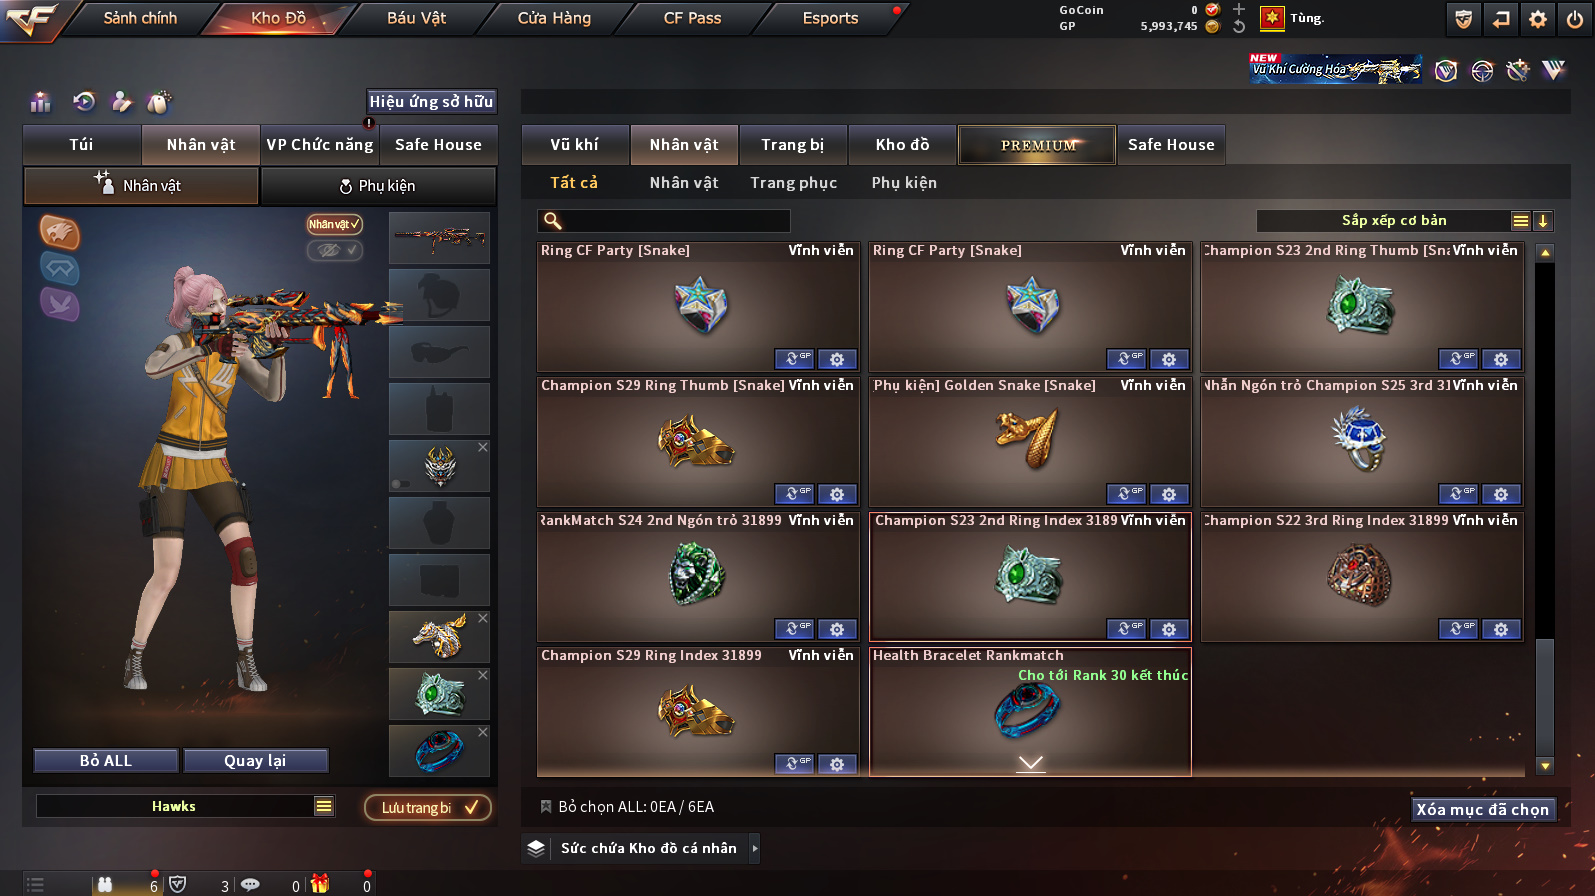The image size is (1595, 896).
Task: Switch to the PREMIUM tab
Action: pos(1038,145)
